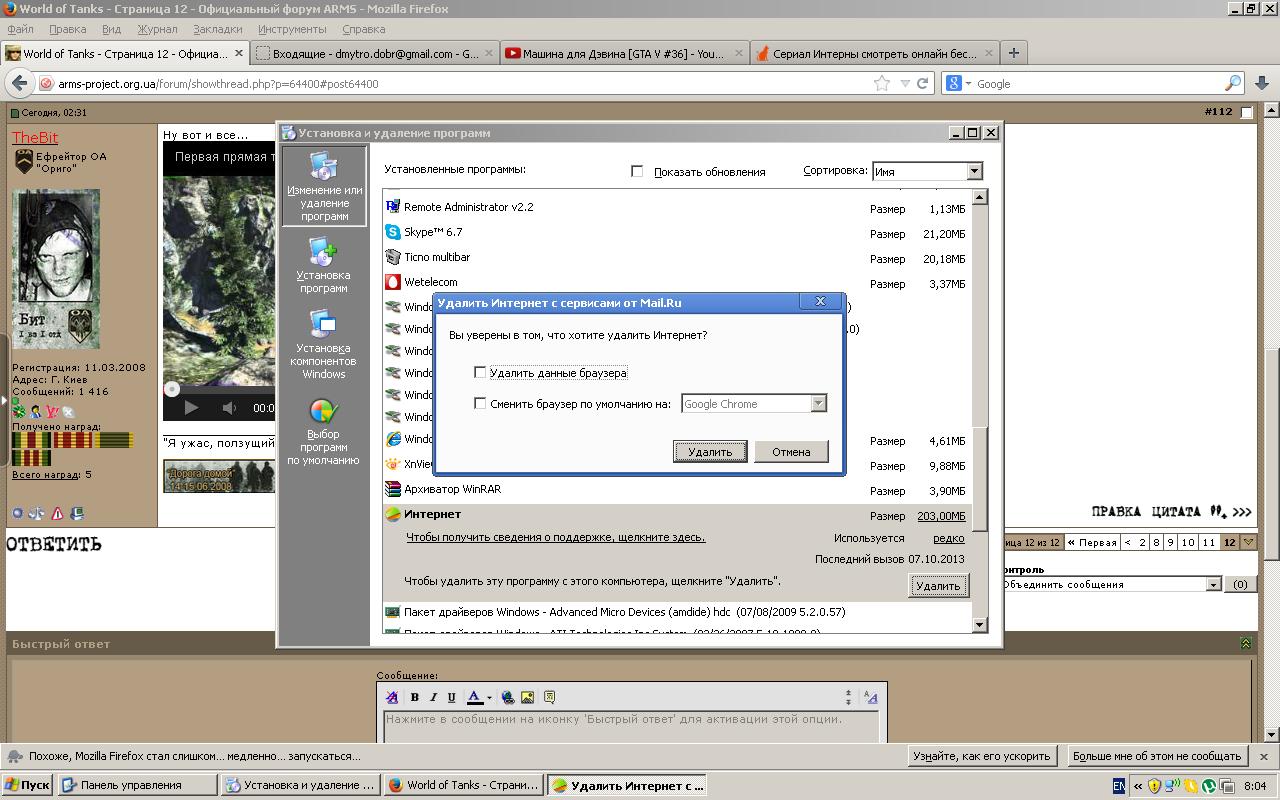This screenshot has width=1280, height=800.
Task: Bookmark page with the star icon
Action: pyautogui.click(x=881, y=84)
